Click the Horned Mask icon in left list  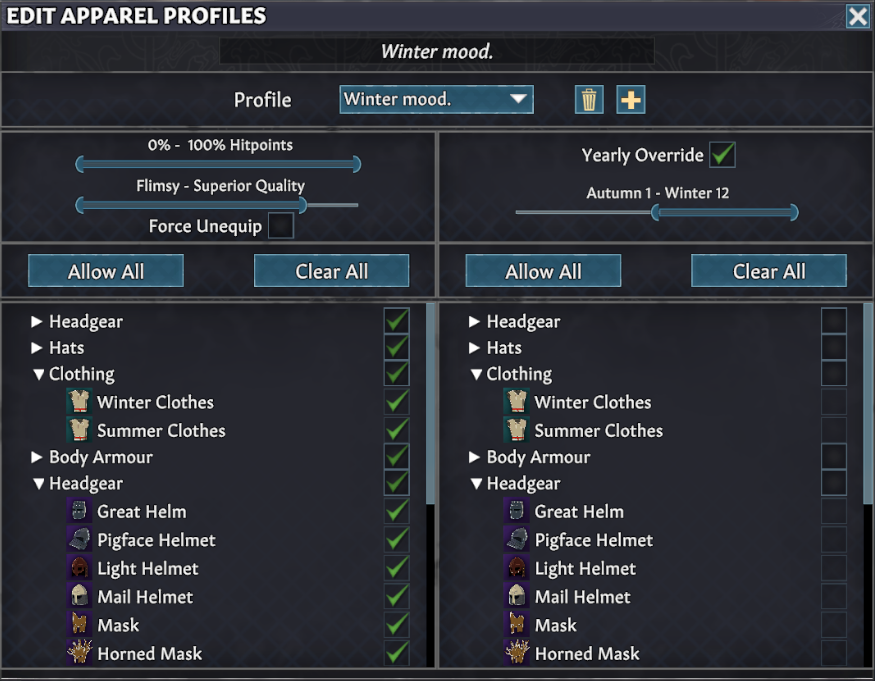80,654
